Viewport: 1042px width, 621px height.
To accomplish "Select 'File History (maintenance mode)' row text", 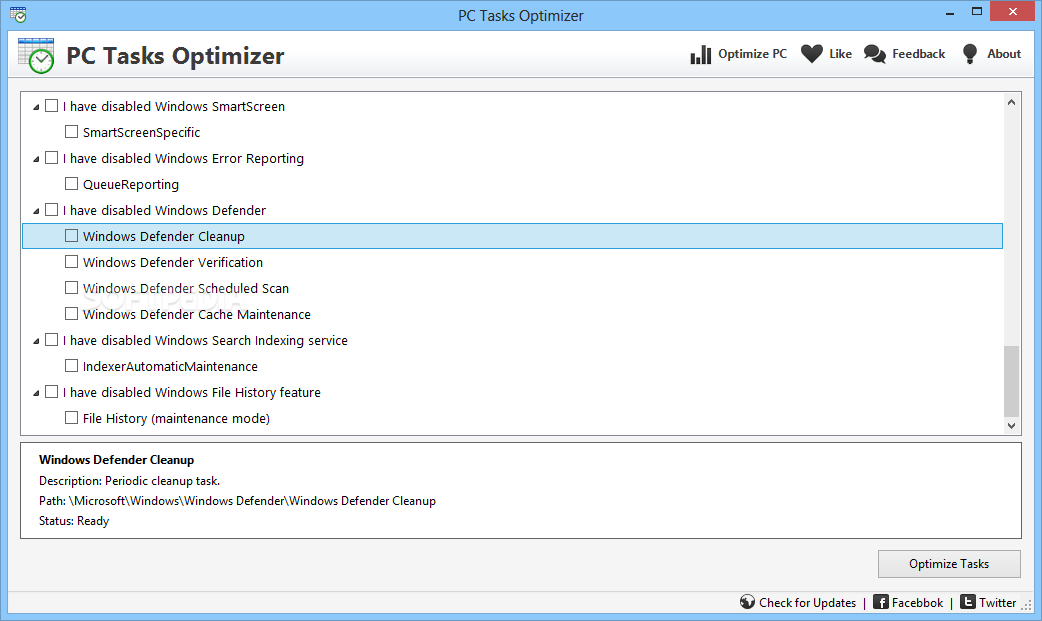I will (176, 418).
